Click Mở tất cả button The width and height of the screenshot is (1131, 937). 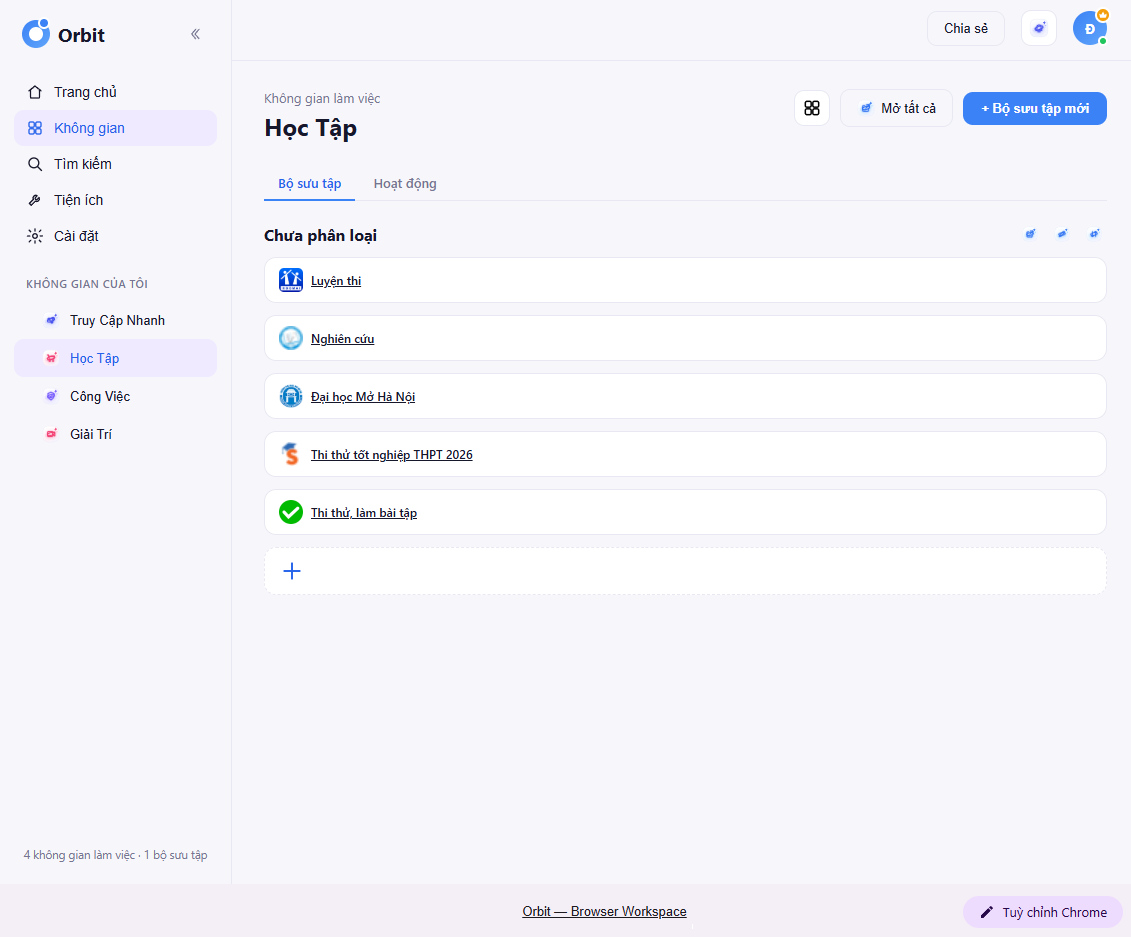(897, 108)
